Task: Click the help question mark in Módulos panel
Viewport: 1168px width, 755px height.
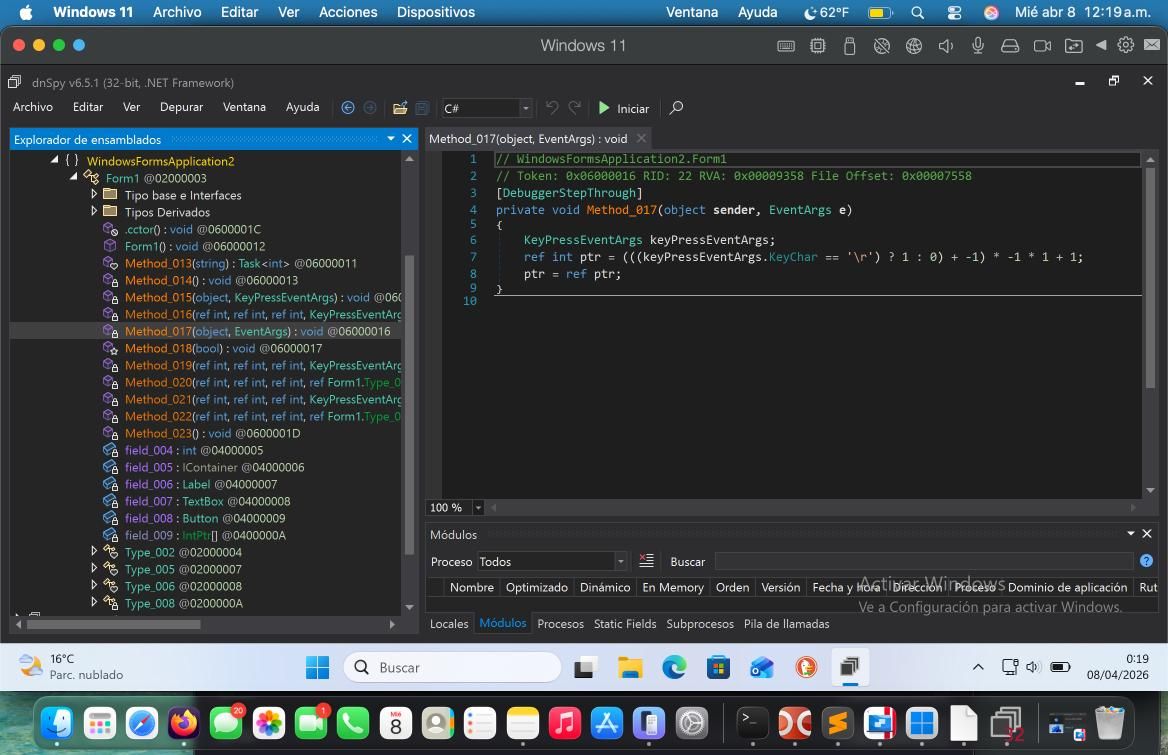Action: pos(1146,561)
